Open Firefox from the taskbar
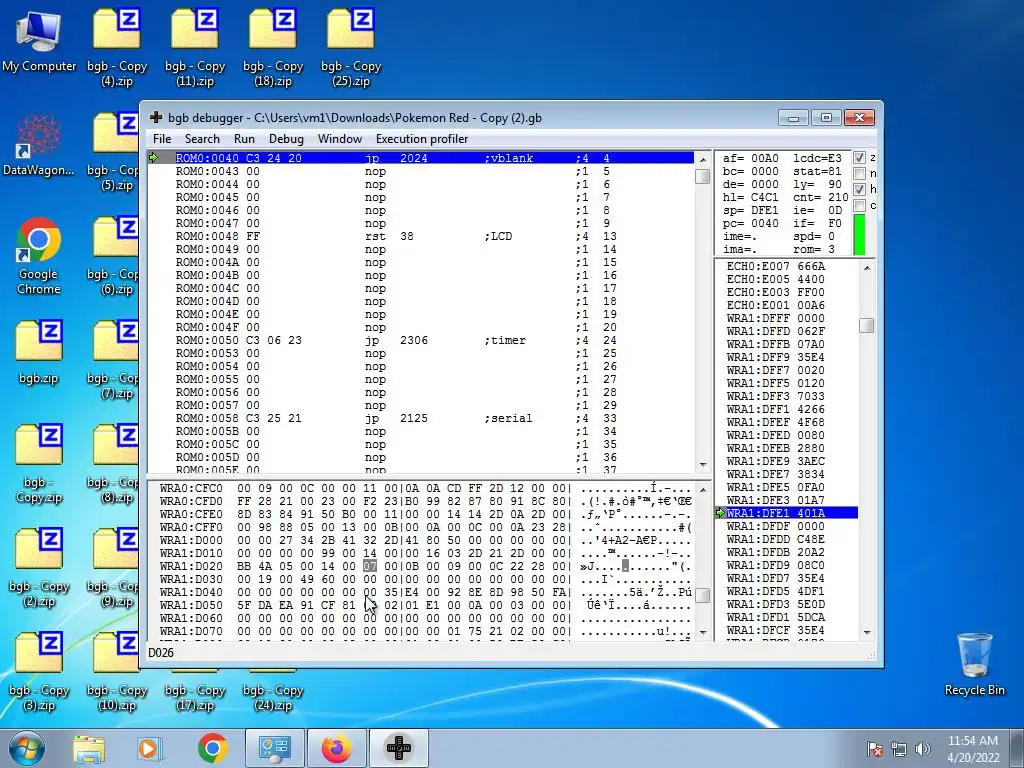1024x768 pixels. point(336,748)
